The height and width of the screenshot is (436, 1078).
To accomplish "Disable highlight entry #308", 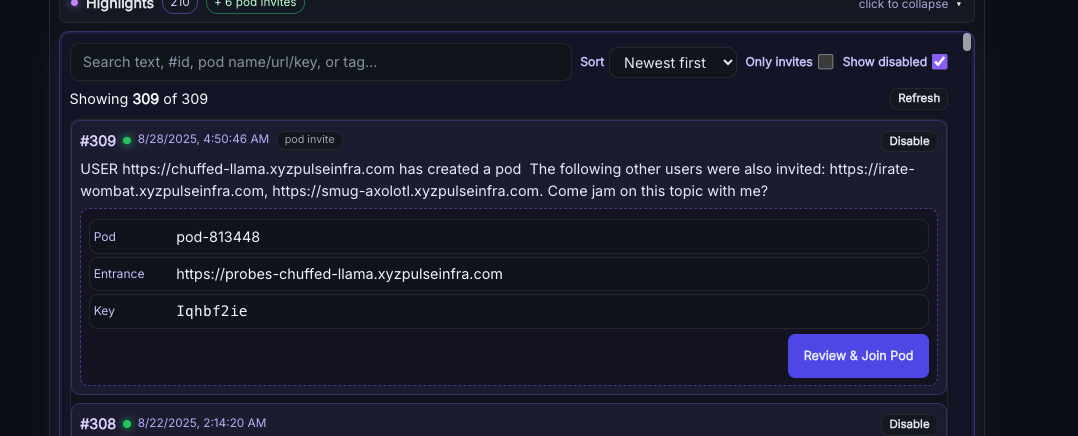I will pyautogui.click(x=909, y=425).
